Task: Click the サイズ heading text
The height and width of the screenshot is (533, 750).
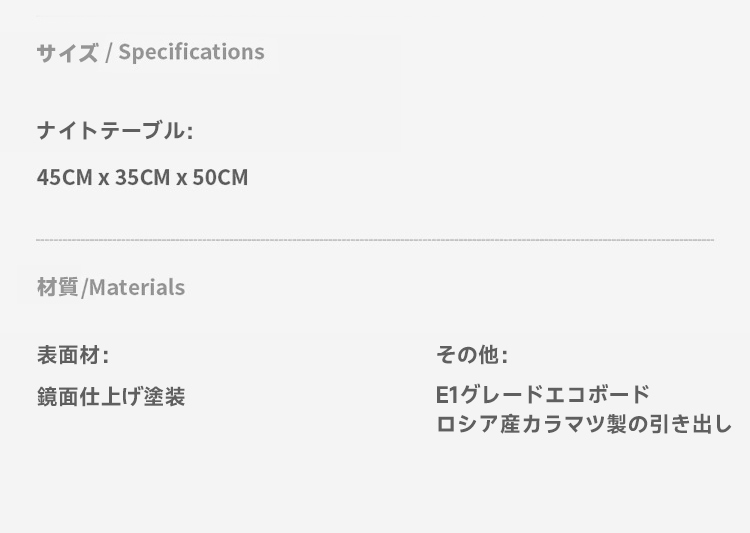Action: (x=67, y=52)
